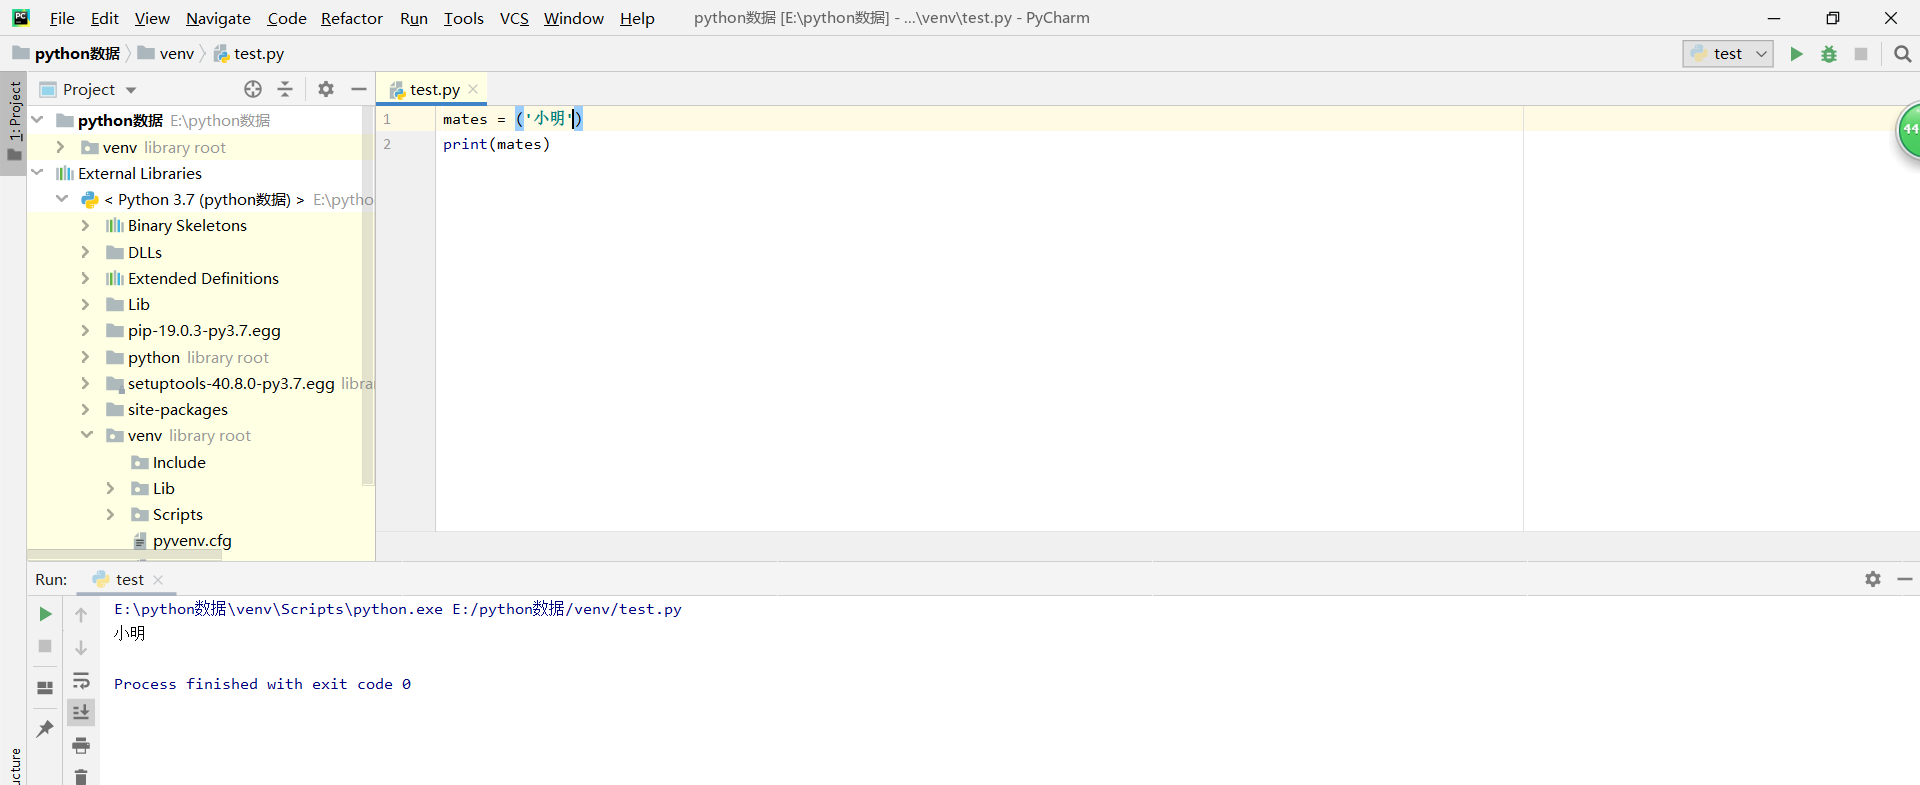Expand the Scripts folder

111,514
